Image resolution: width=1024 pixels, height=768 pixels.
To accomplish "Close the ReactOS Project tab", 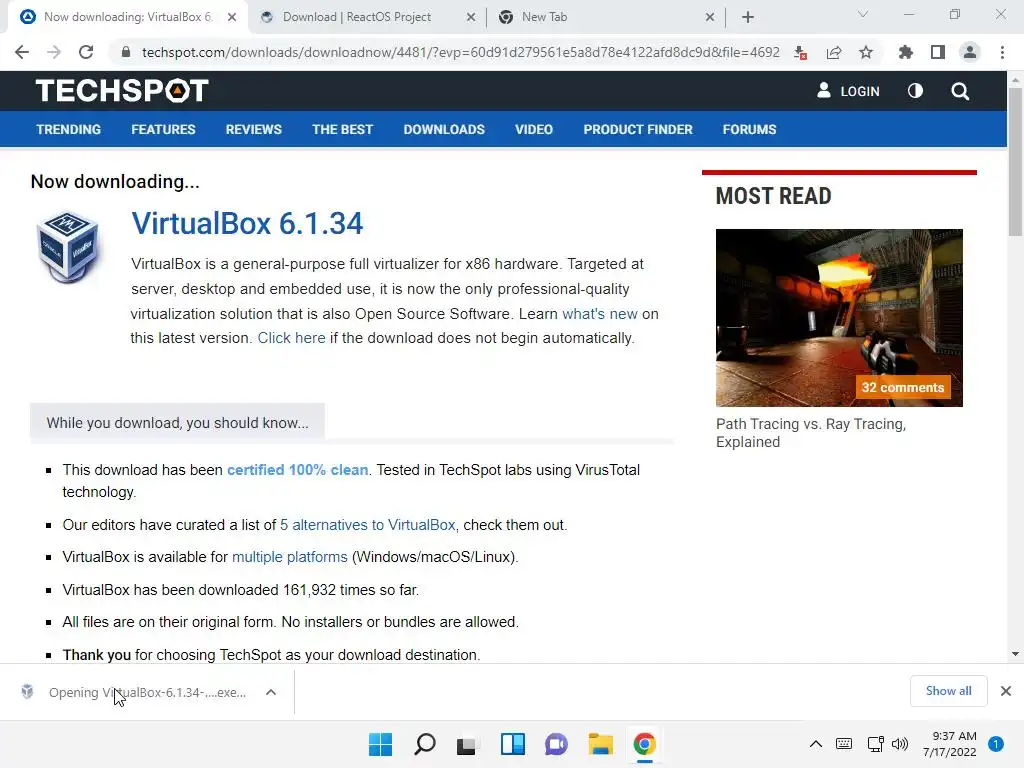I will coord(471,17).
